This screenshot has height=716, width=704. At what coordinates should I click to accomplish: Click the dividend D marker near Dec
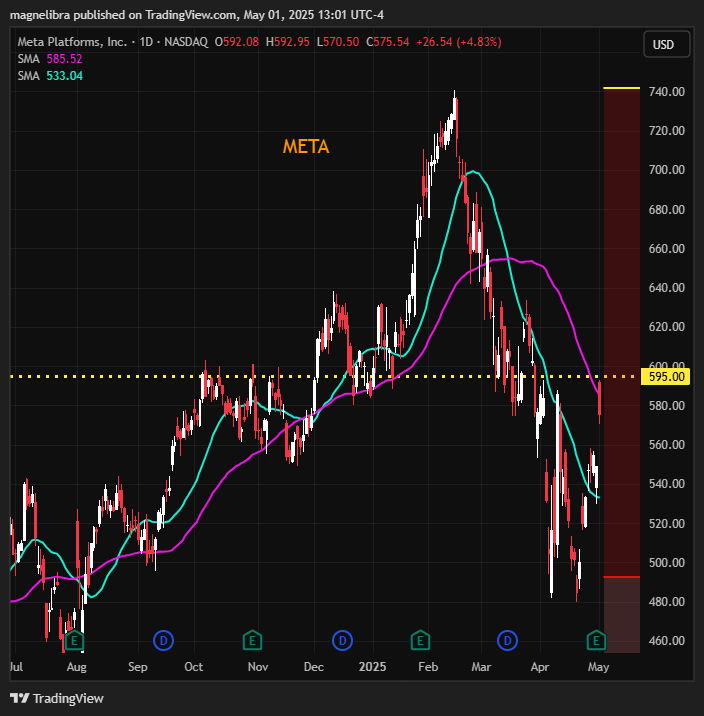click(x=342, y=641)
